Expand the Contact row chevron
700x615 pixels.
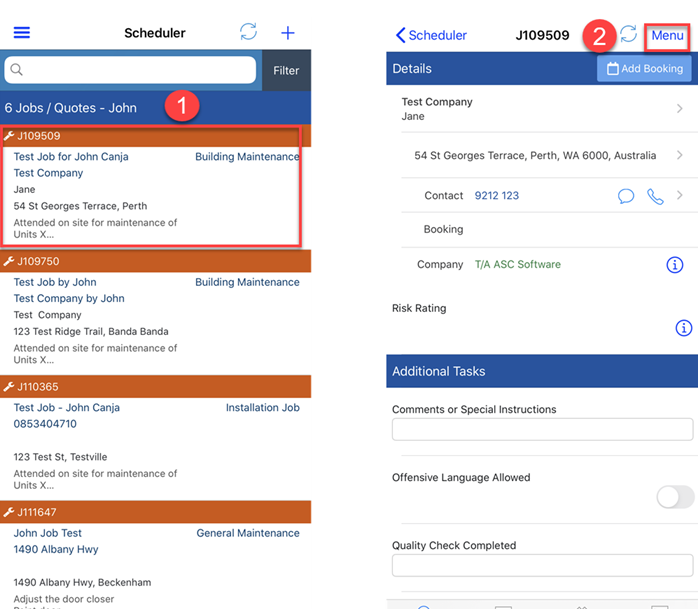[680, 196]
